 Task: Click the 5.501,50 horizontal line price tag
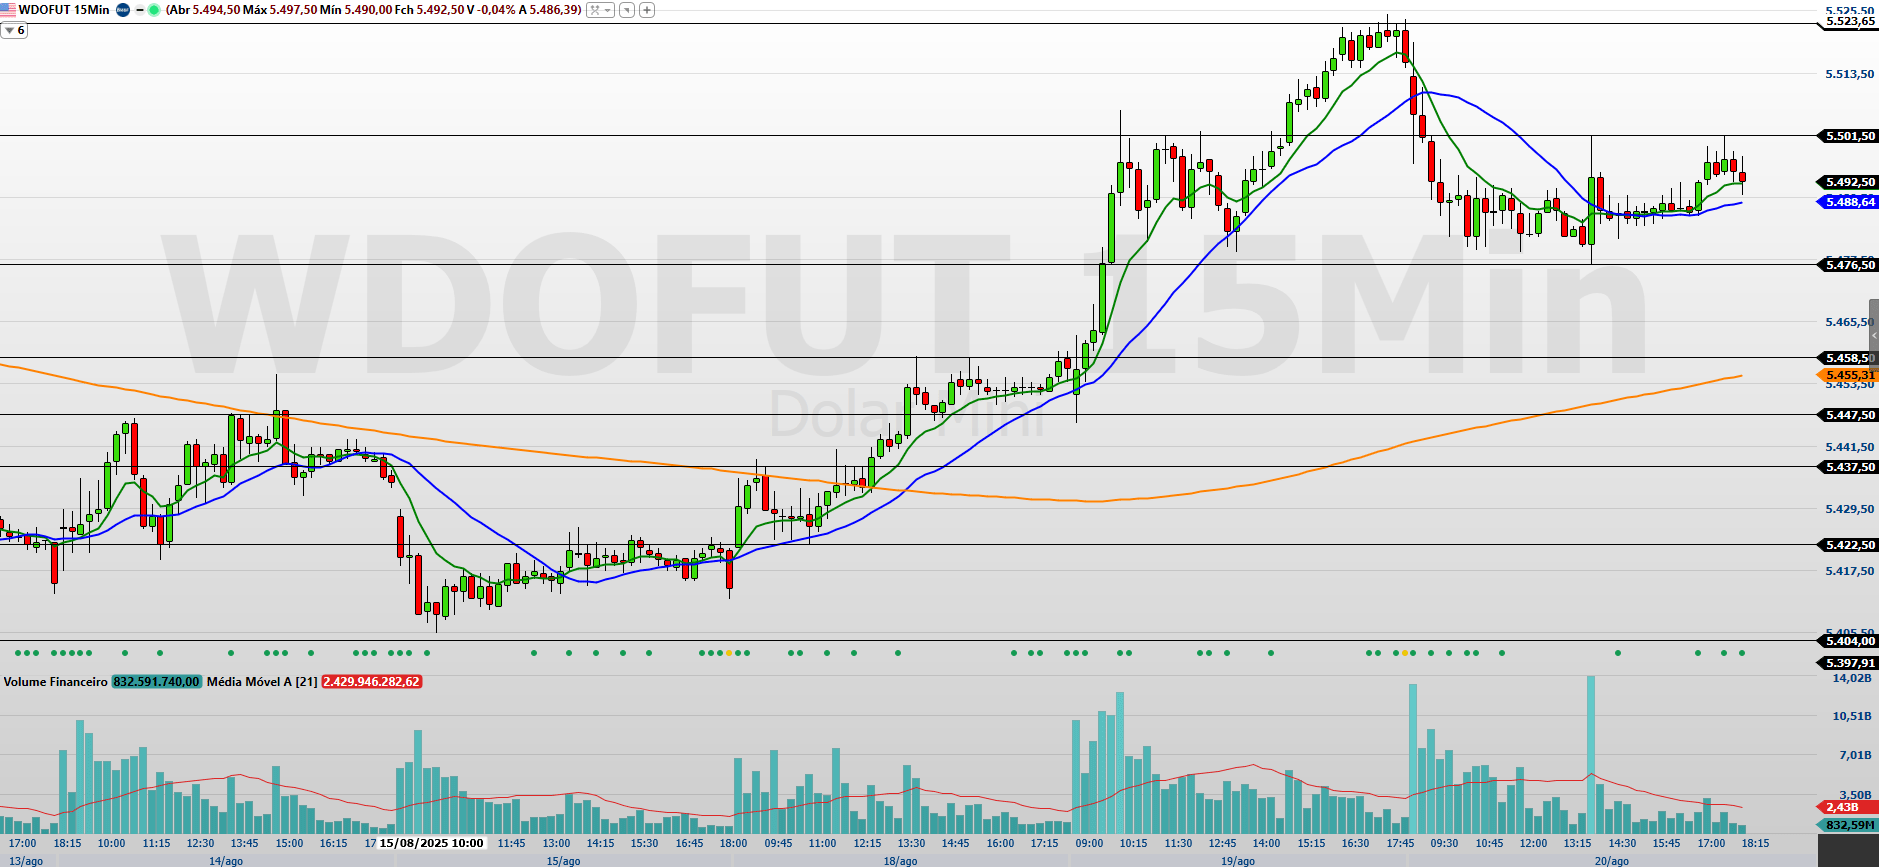pyautogui.click(x=1849, y=136)
